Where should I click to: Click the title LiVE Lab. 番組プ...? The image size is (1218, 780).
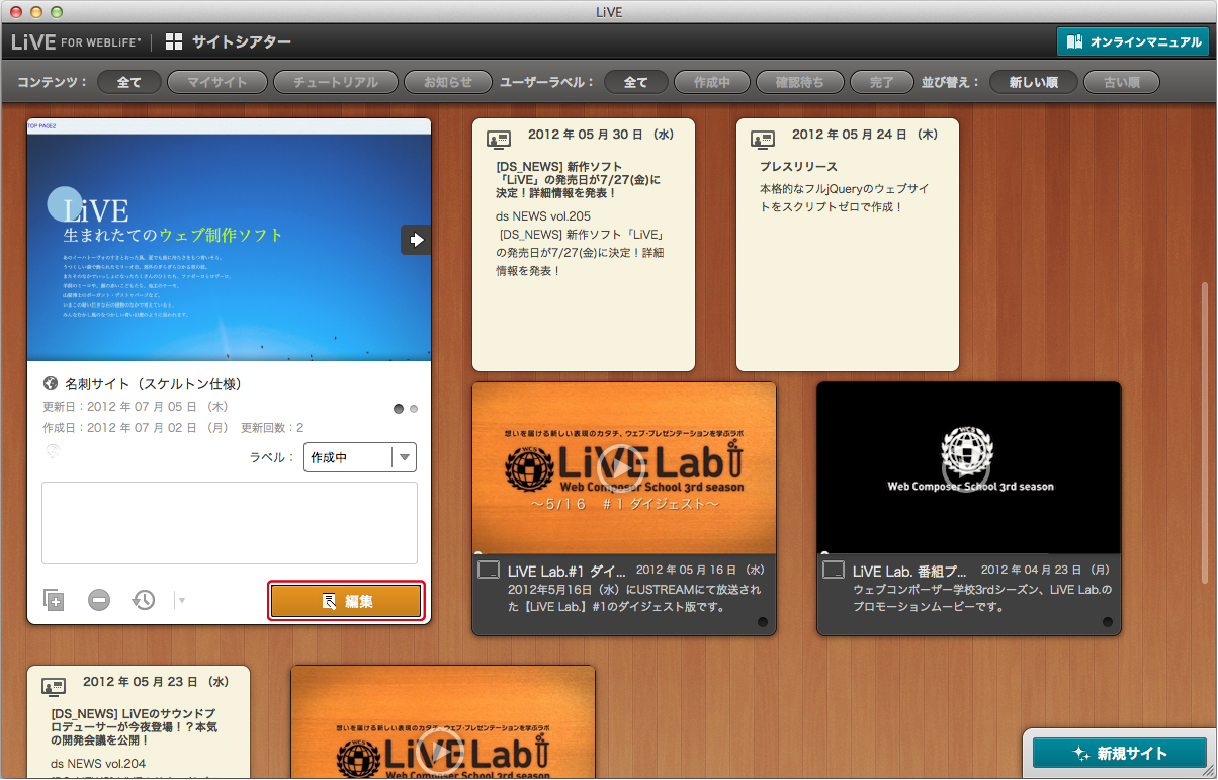tap(910, 572)
